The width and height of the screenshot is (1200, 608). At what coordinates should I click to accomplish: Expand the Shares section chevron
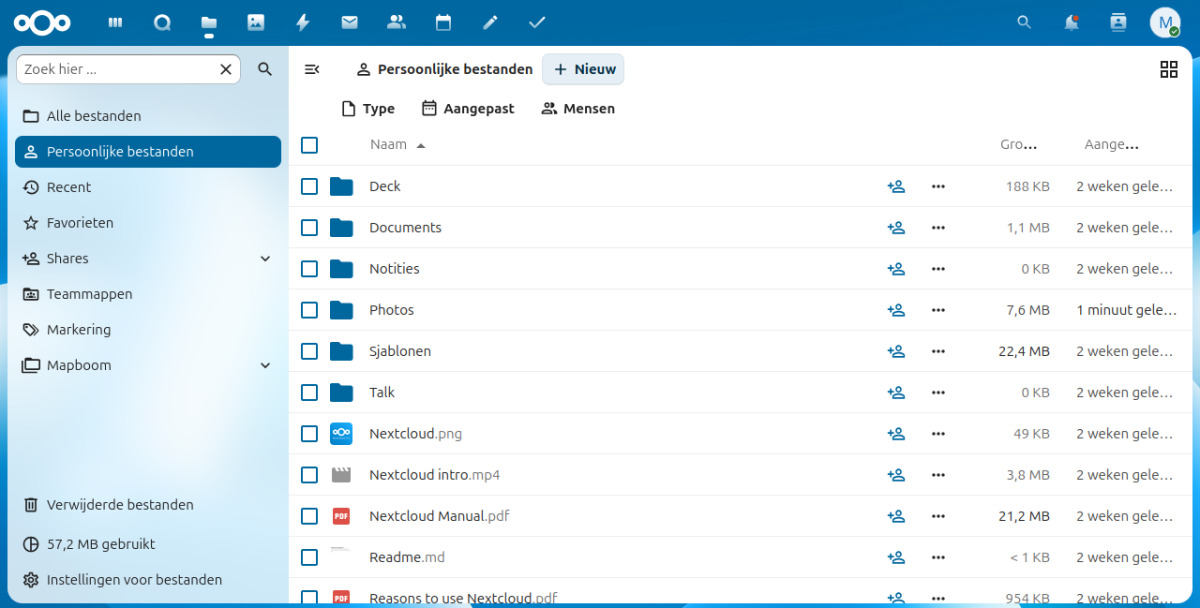[x=265, y=259]
